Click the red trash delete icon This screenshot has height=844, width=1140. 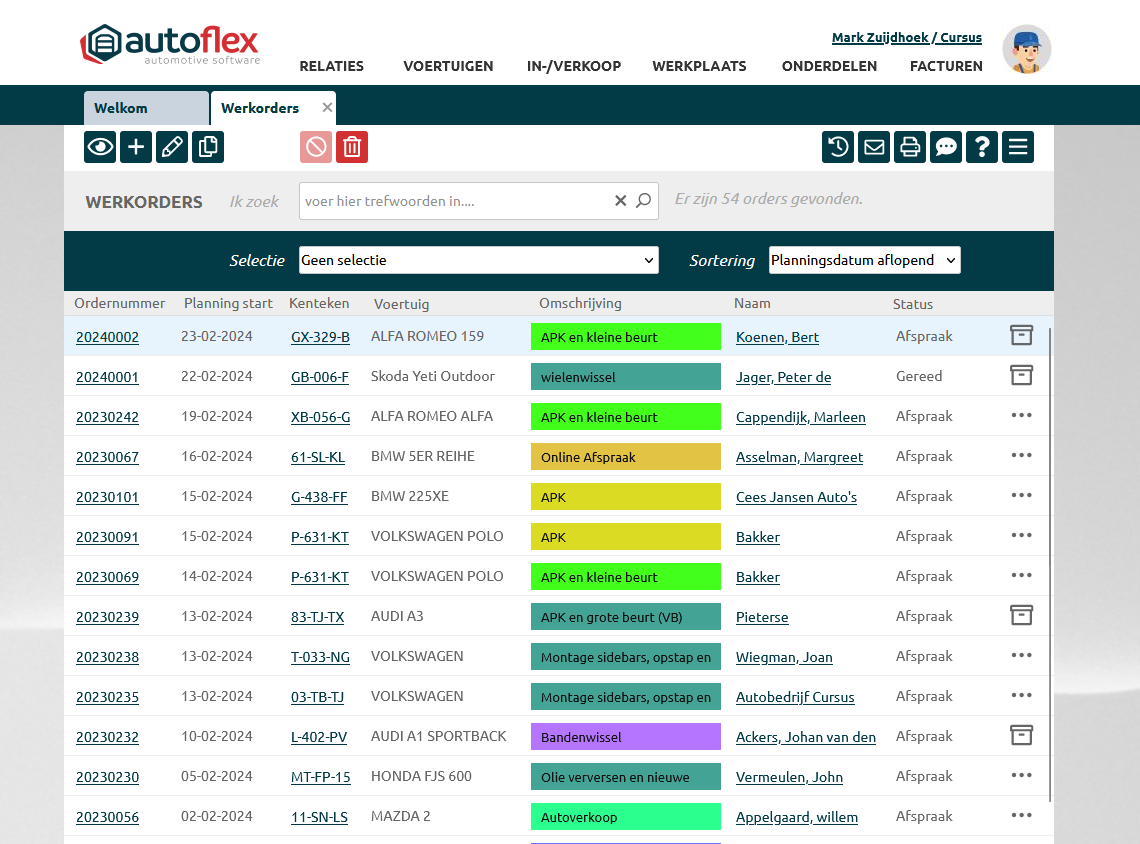pyautogui.click(x=352, y=147)
